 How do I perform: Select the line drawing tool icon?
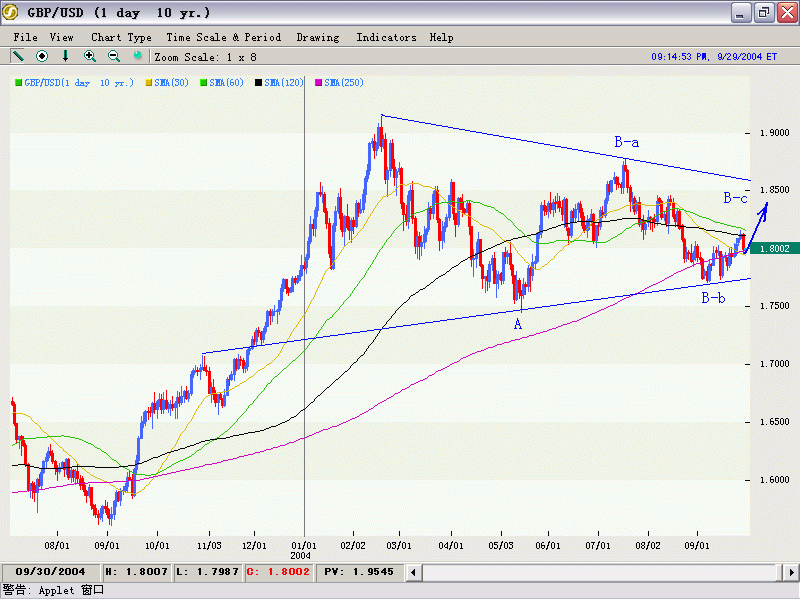18,56
